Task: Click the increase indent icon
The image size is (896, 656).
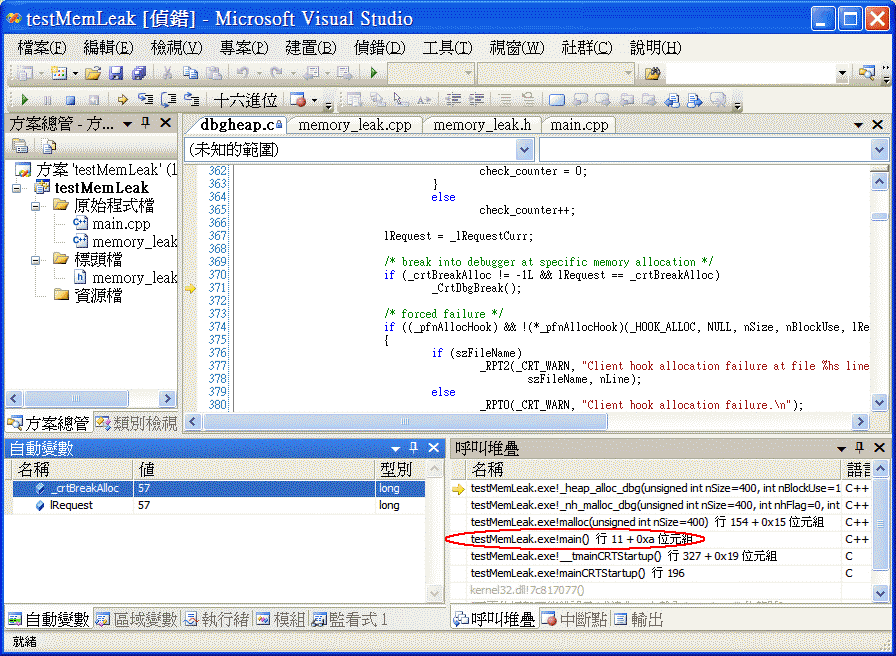Action: pyautogui.click(x=476, y=100)
